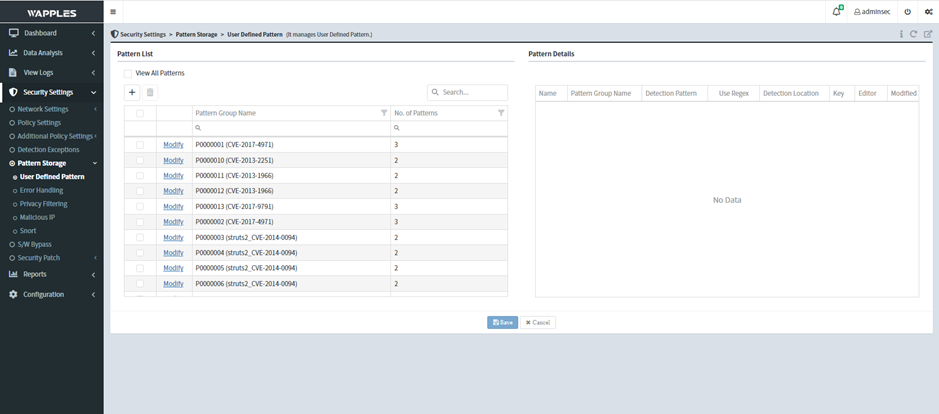Click Modify link for P0000010 (CVE-2013-2251)

point(173,160)
